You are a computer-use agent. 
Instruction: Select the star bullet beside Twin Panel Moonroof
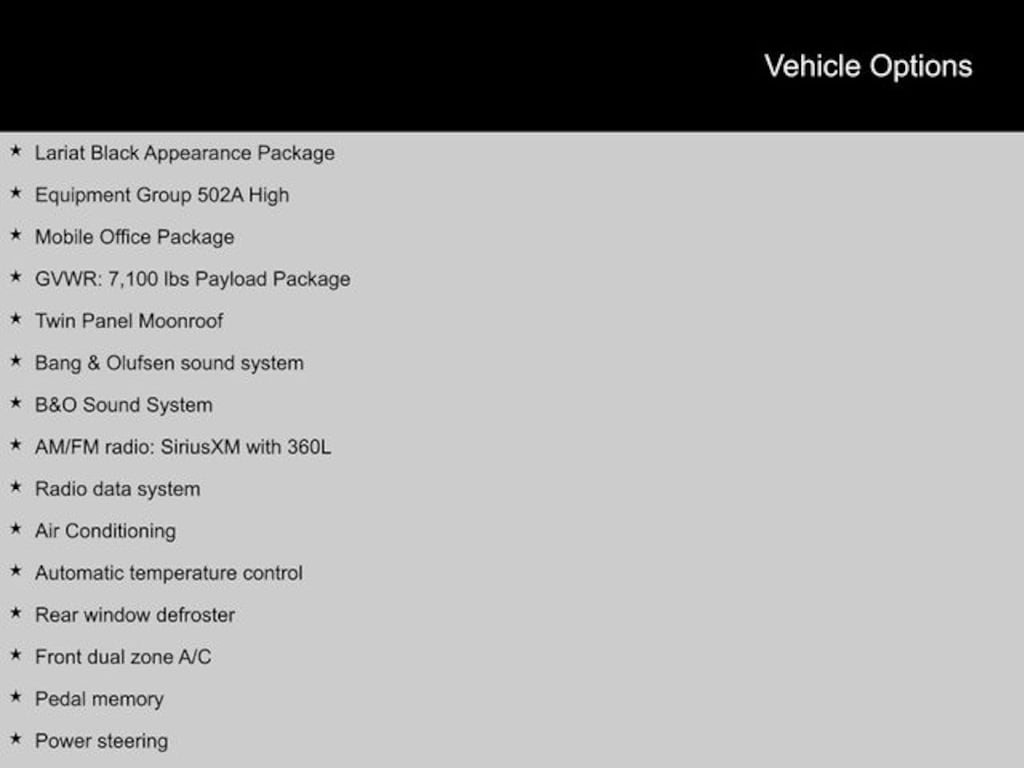point(15,320)
